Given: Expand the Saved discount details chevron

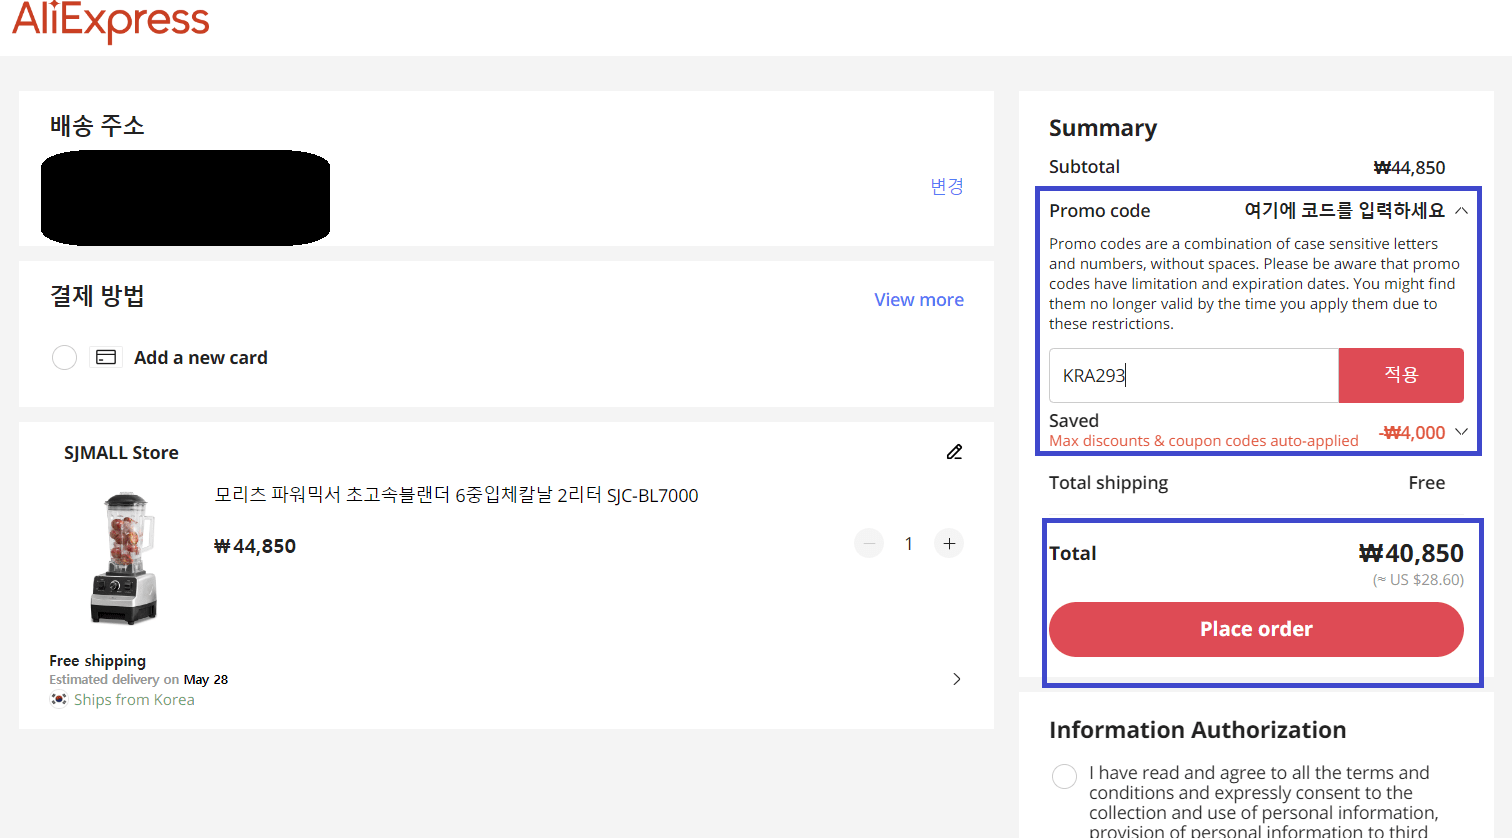Looking at the screenshot, I should click(x=1461, y=432).
